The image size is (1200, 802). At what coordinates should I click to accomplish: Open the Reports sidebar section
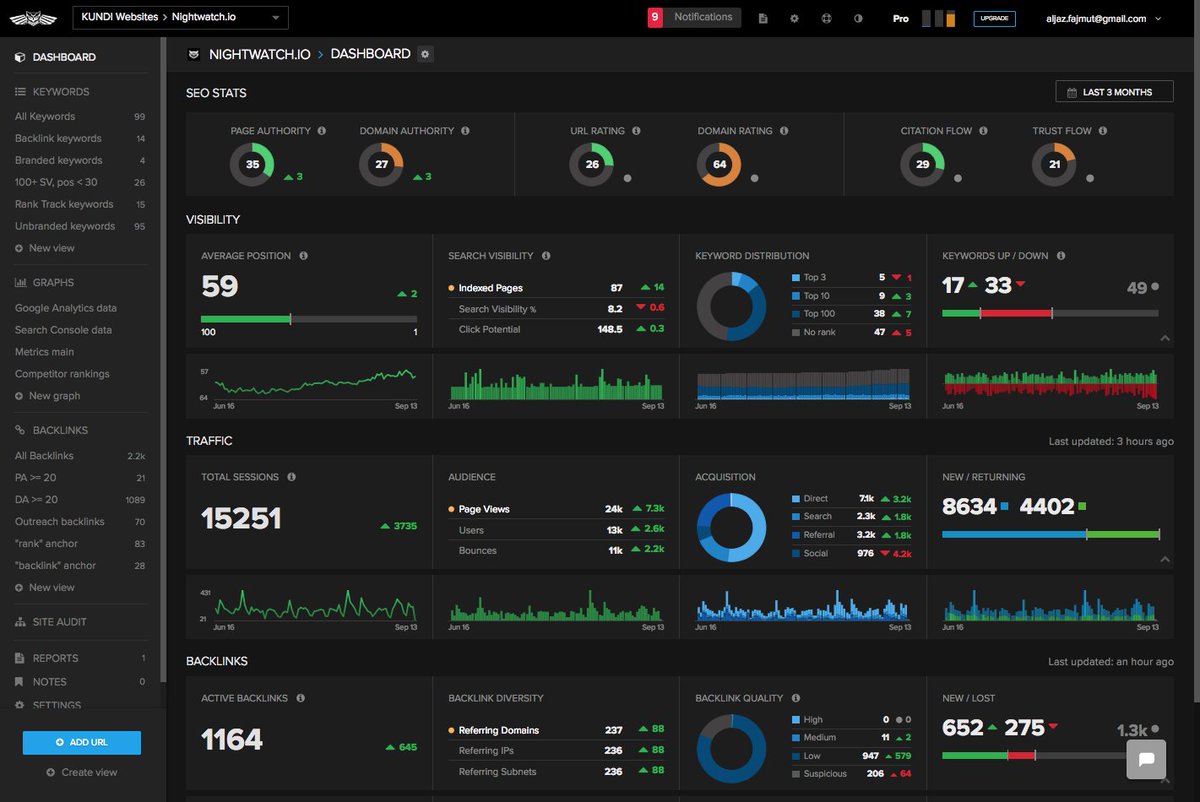(x=80, y=658)
